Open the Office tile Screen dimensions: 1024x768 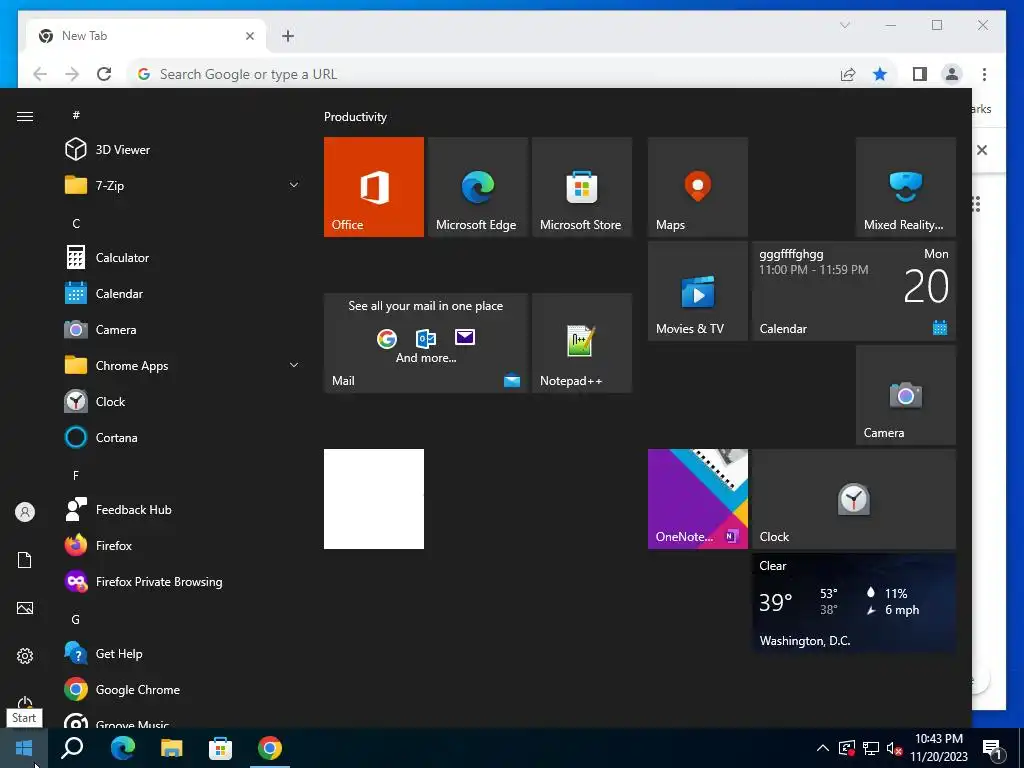374,187
